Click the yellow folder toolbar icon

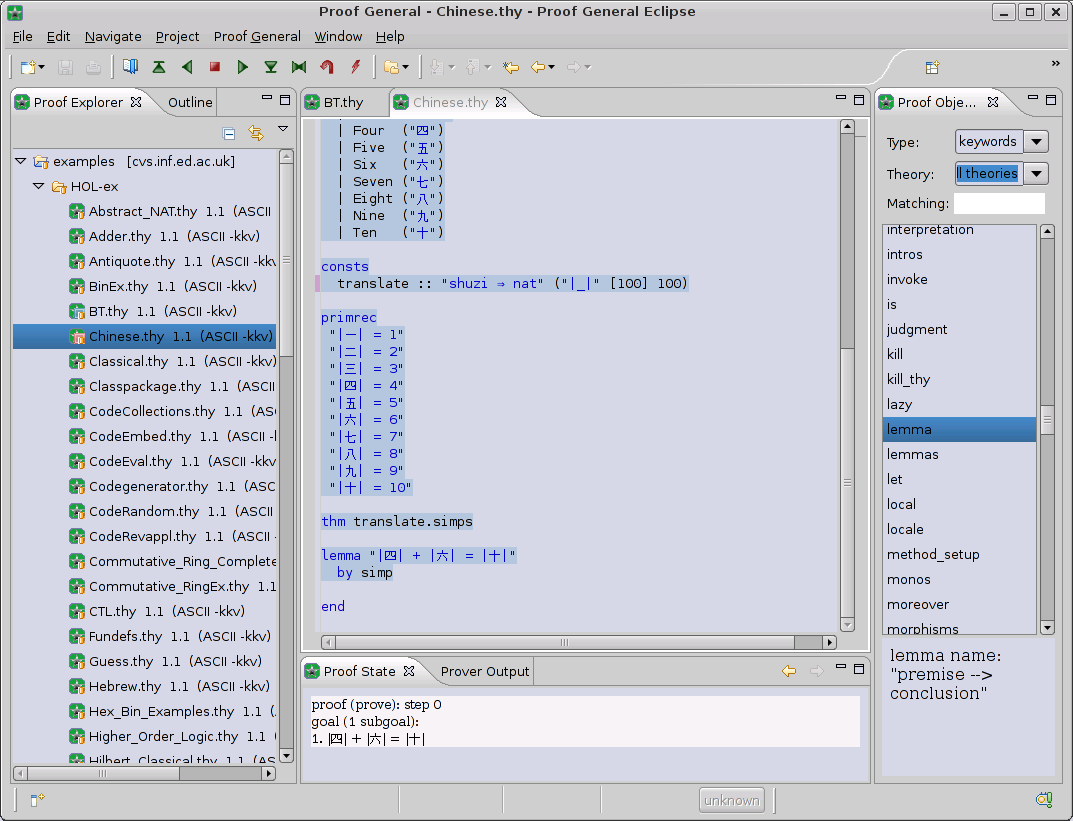pyautogui.click(x=391, y=67)
